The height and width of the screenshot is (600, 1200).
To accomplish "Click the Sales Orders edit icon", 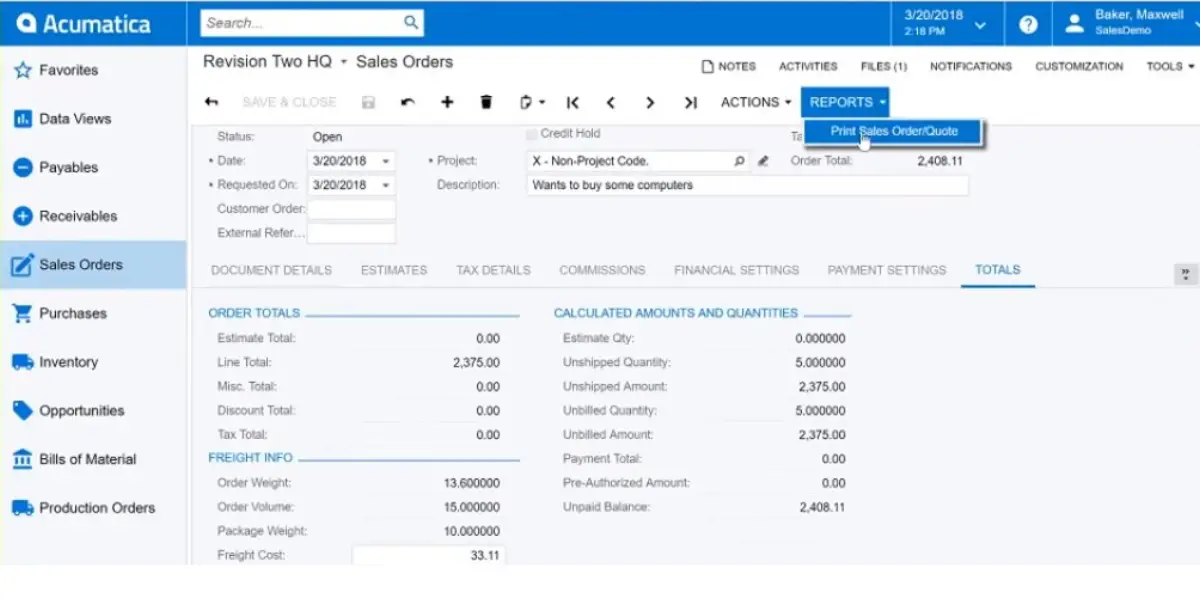I will [23, 265].
